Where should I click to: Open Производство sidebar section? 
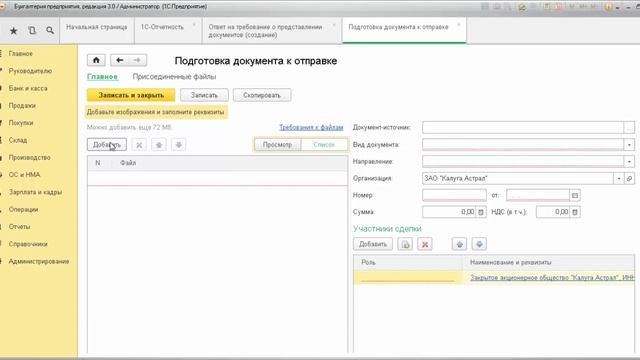click(x=29, y=158)
